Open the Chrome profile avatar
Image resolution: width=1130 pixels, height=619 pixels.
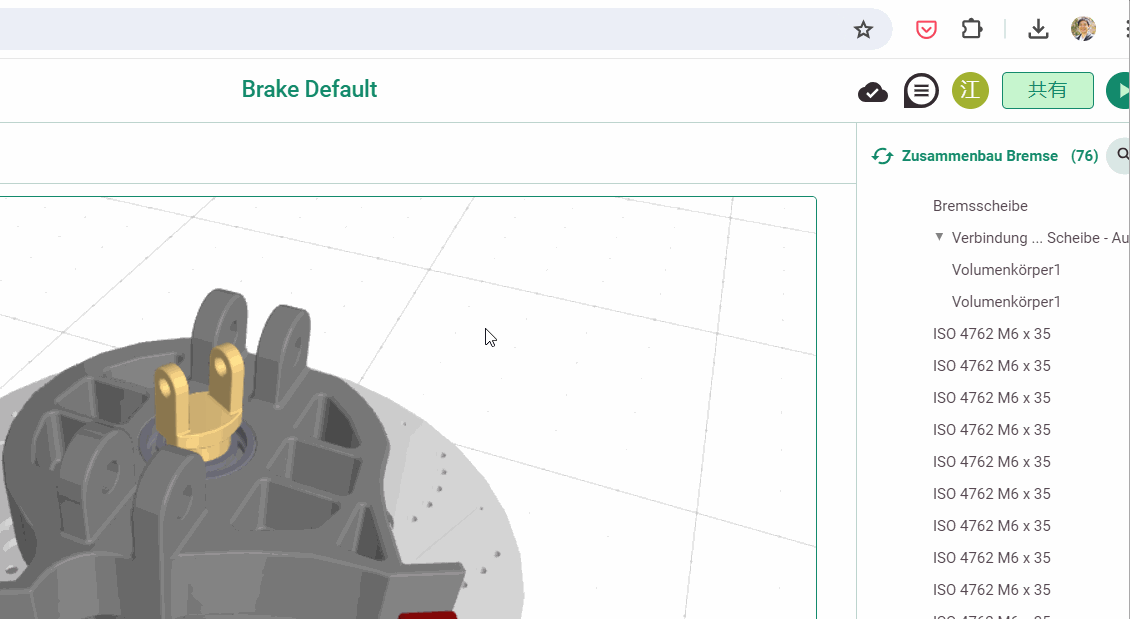point(1082,29)
